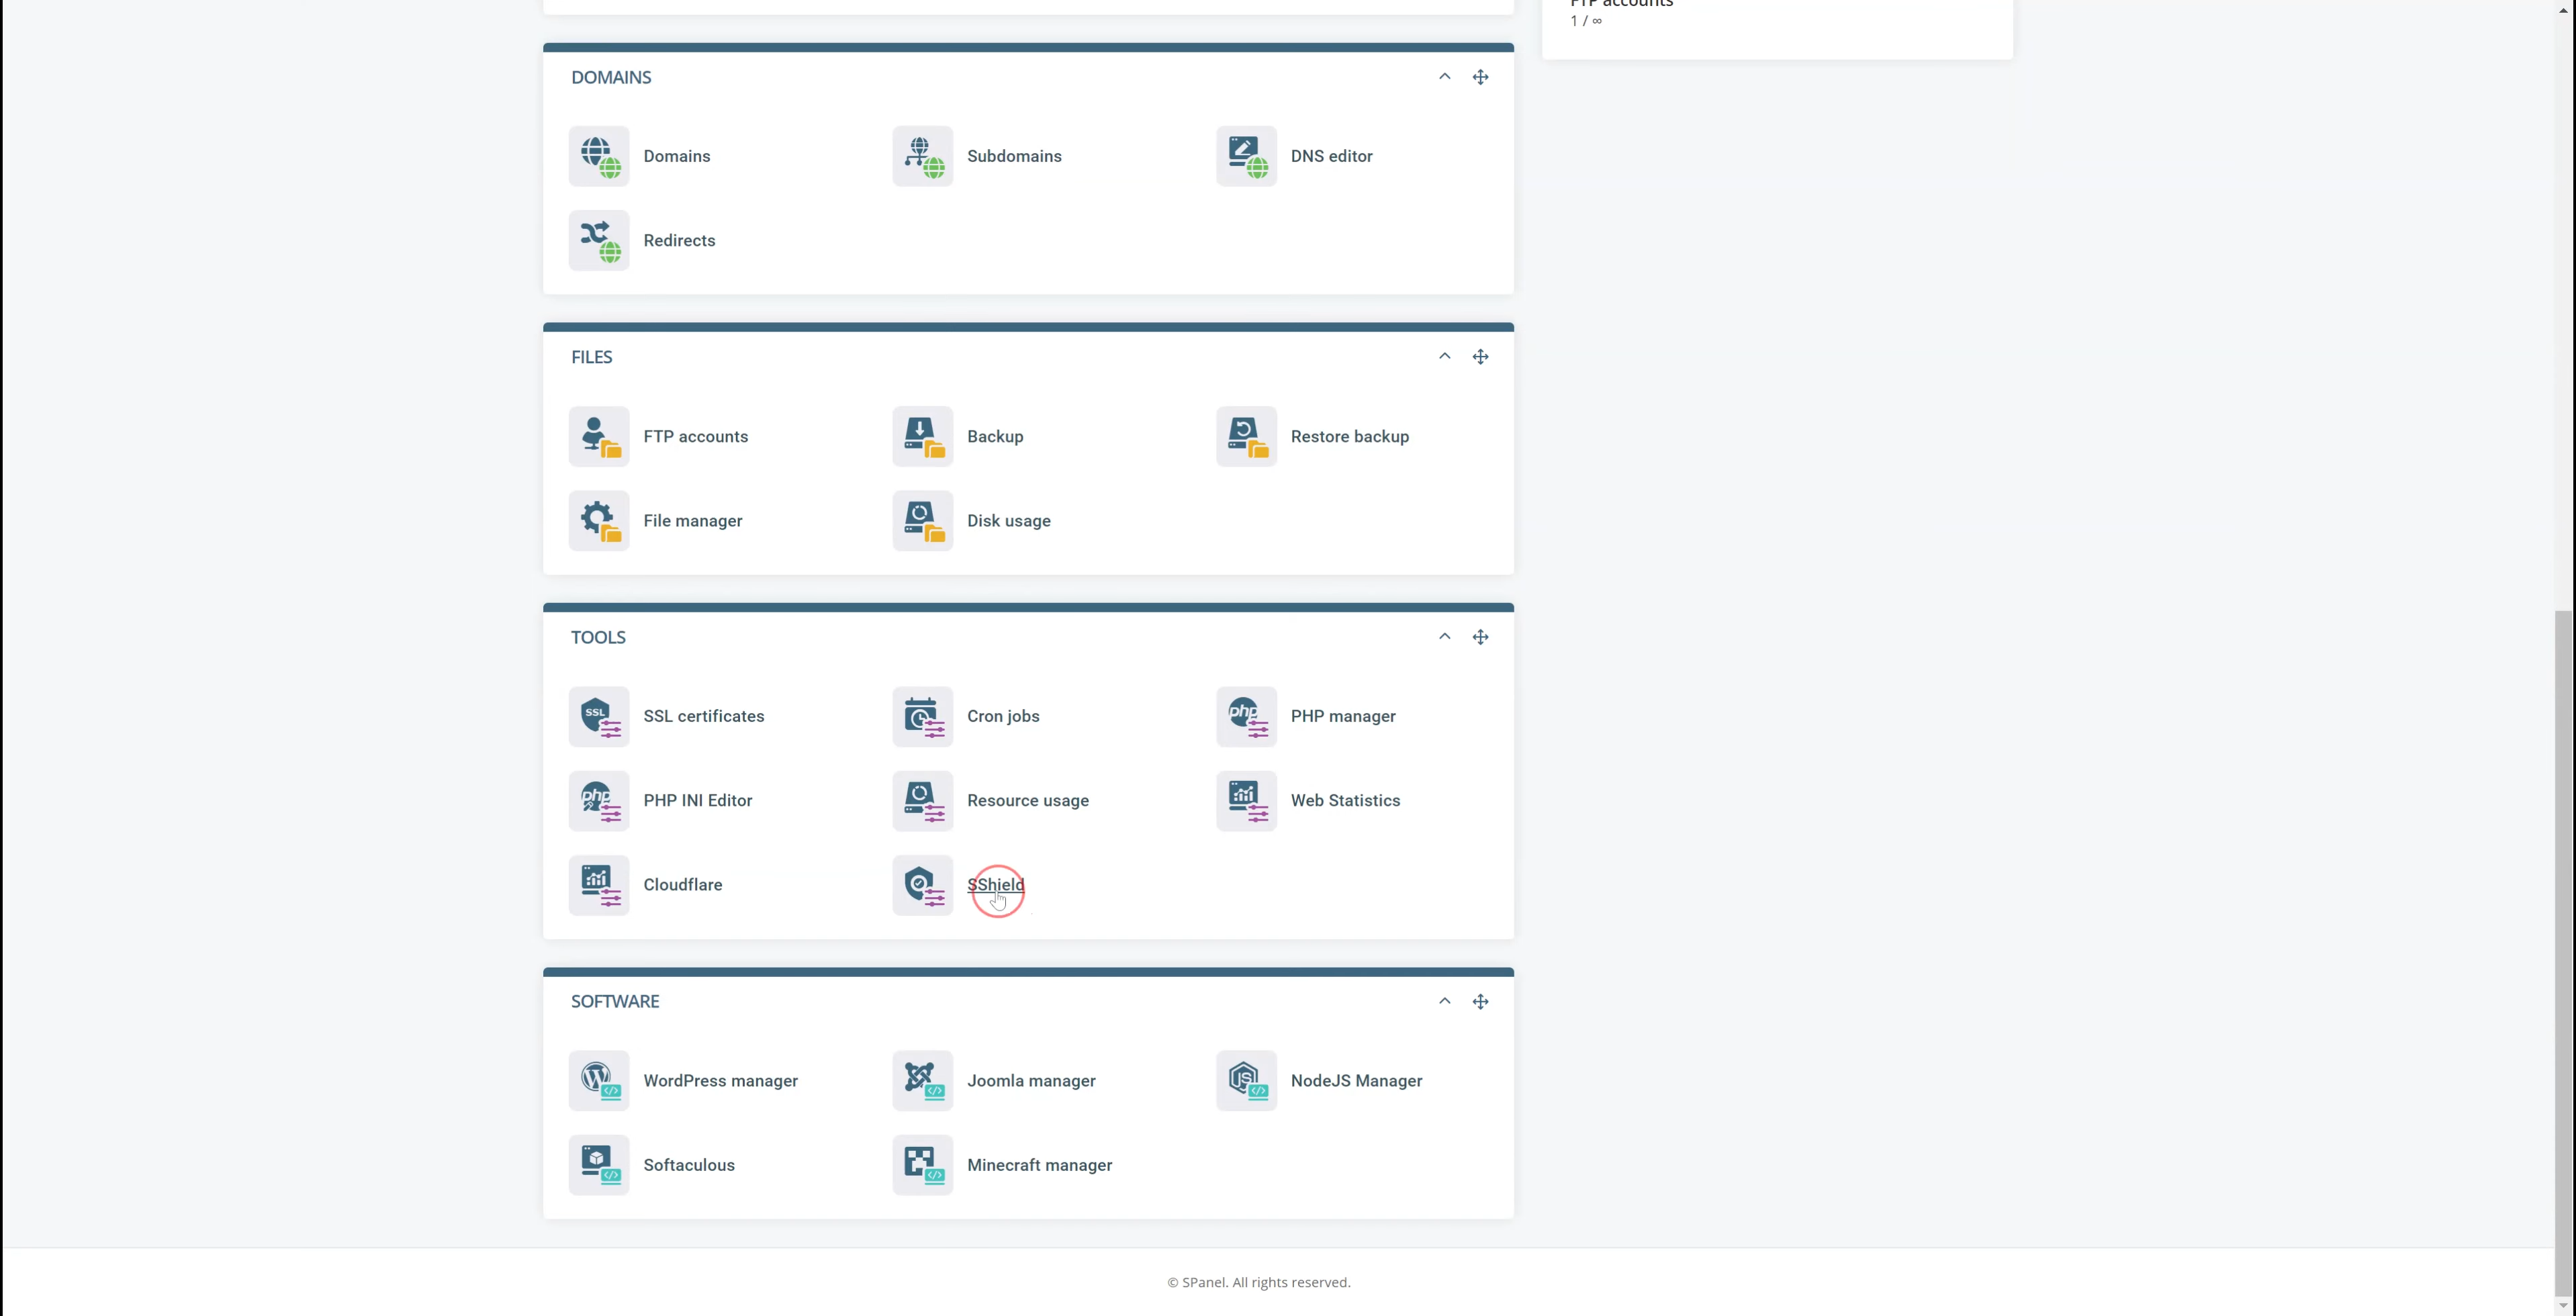Image resolution: width=2576 pixels, height=1316 pixels.
Task: Open the FTP accounts icon
Action: pyautogui.click(x=599, y=436)
